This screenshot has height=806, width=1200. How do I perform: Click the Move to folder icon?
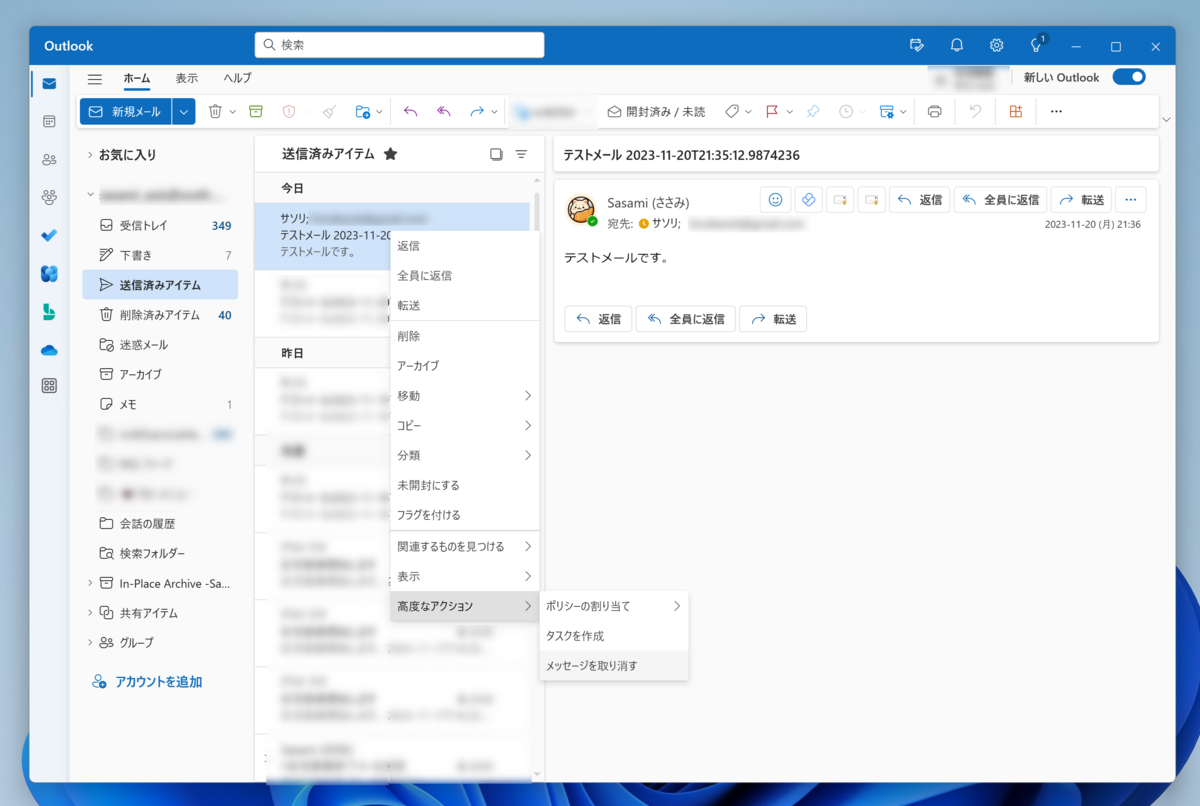point(363,112)
